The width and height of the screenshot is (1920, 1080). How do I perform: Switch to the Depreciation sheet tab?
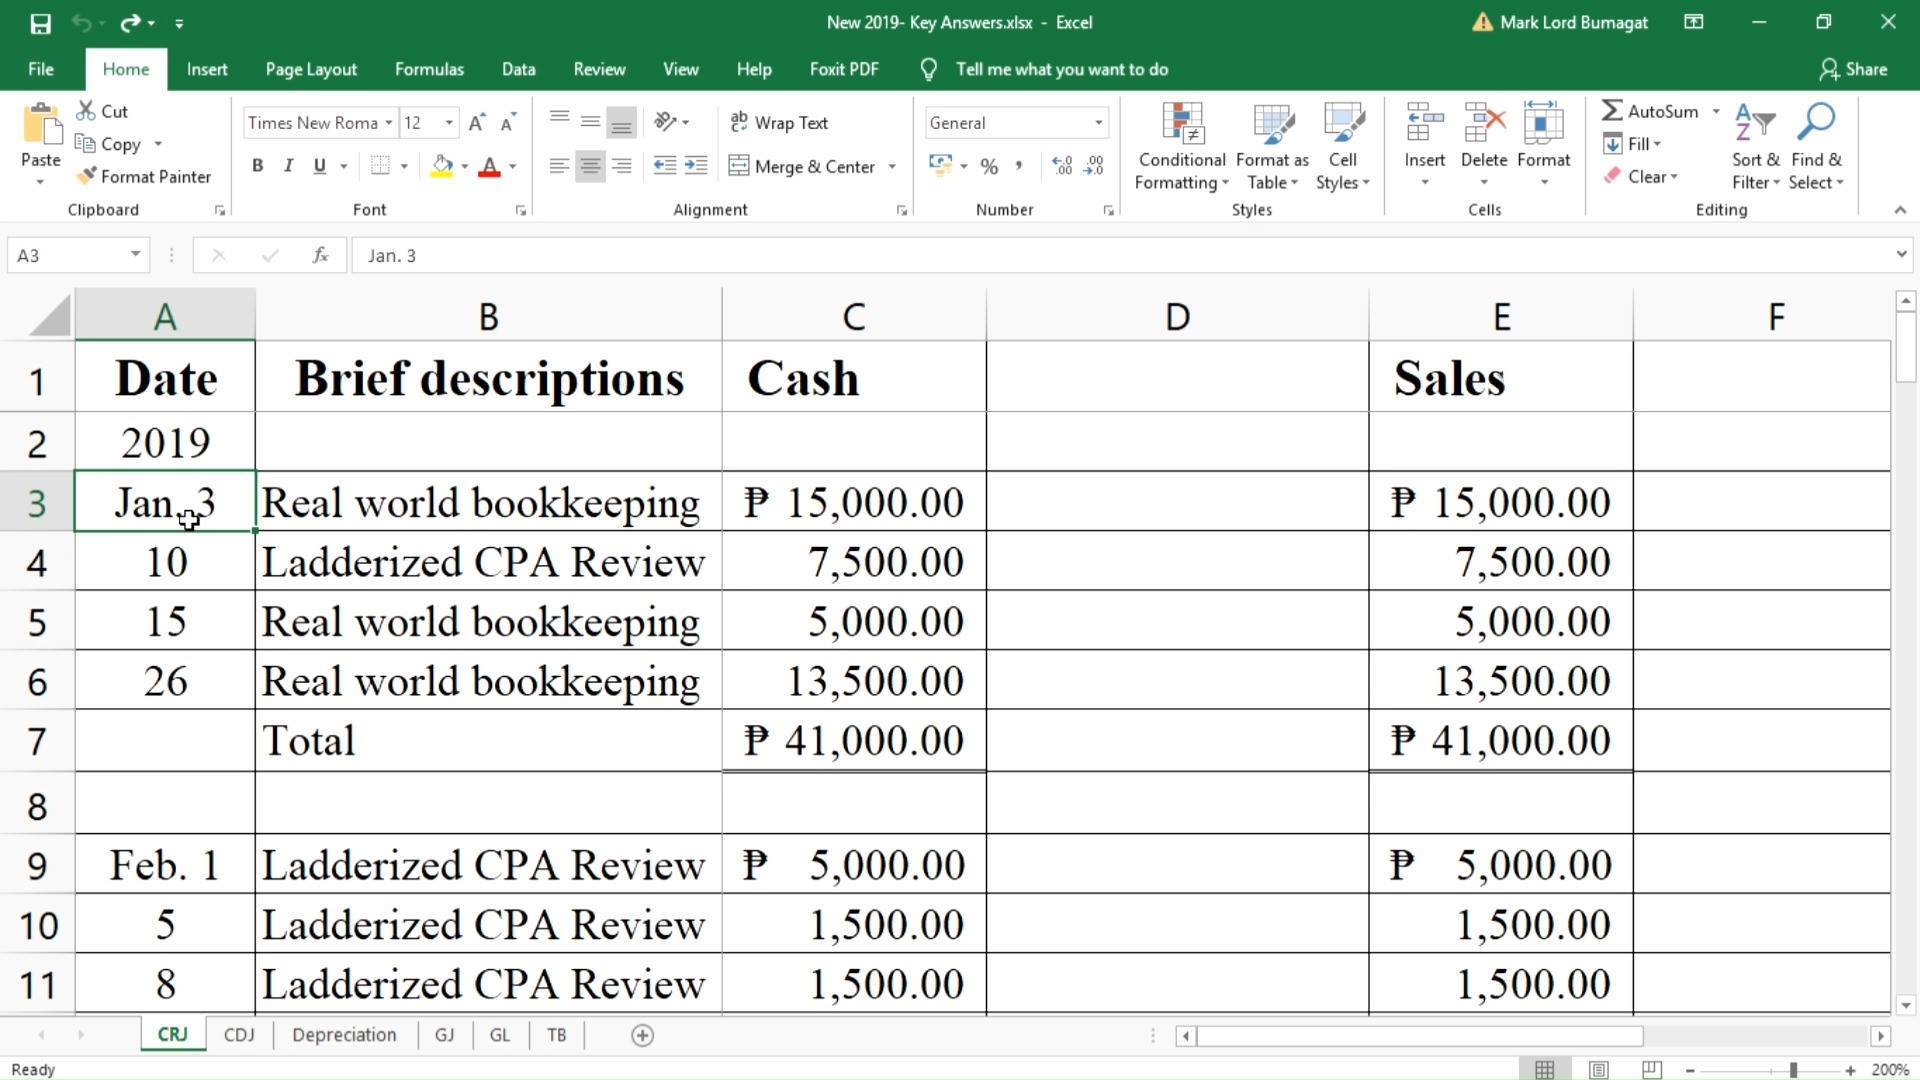tap(344, 1035)
